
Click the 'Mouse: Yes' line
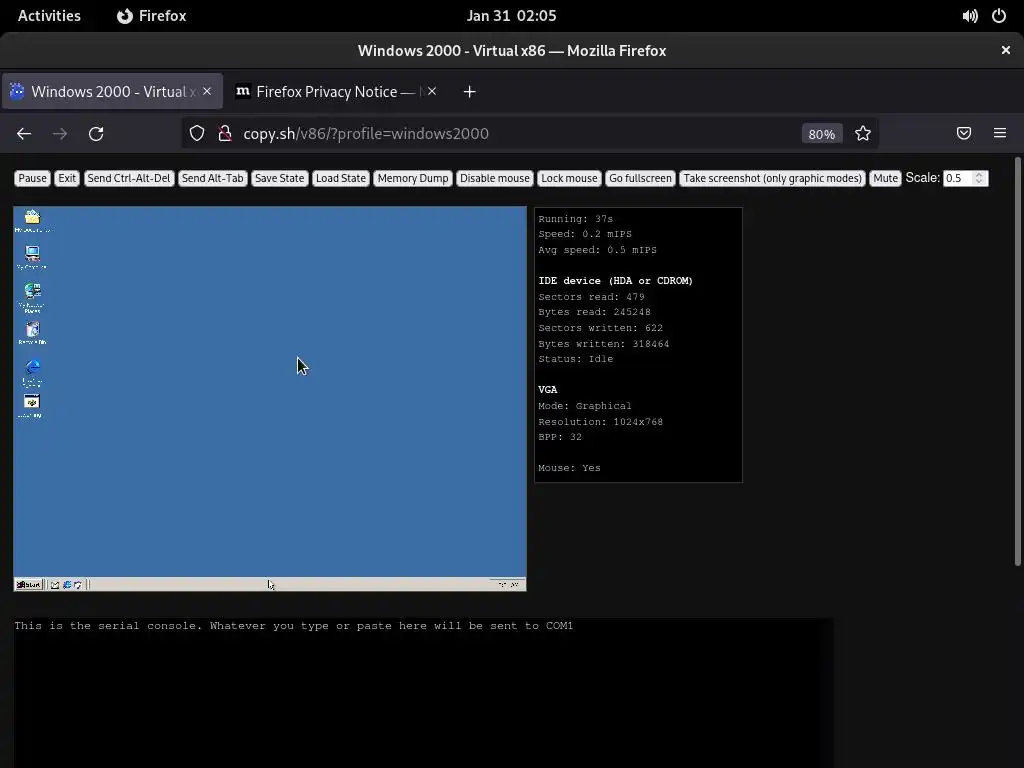click(569, 468)
